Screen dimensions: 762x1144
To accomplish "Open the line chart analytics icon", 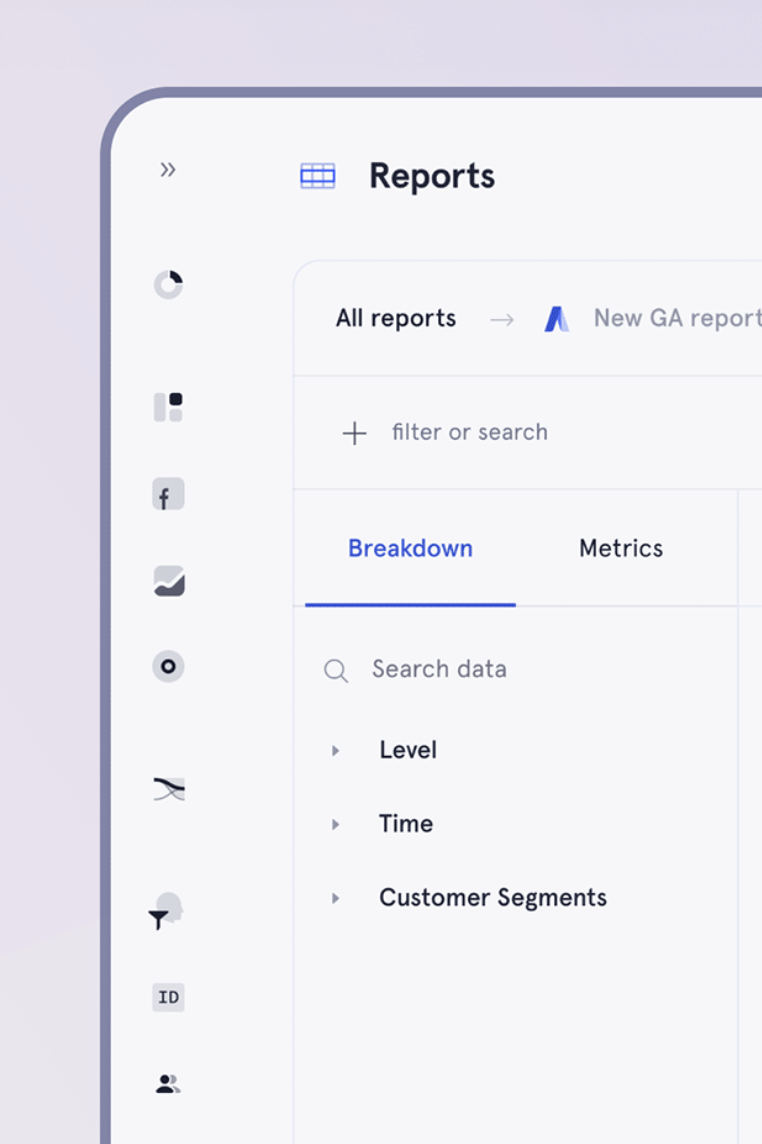I will 168,581.
